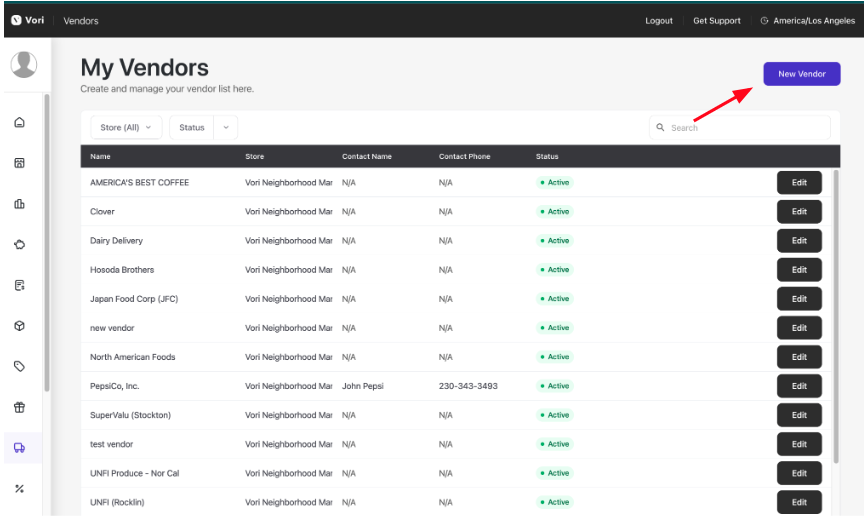Click Contact Phone column header
This screenshot has height=518, width=864.
[465, 157]
